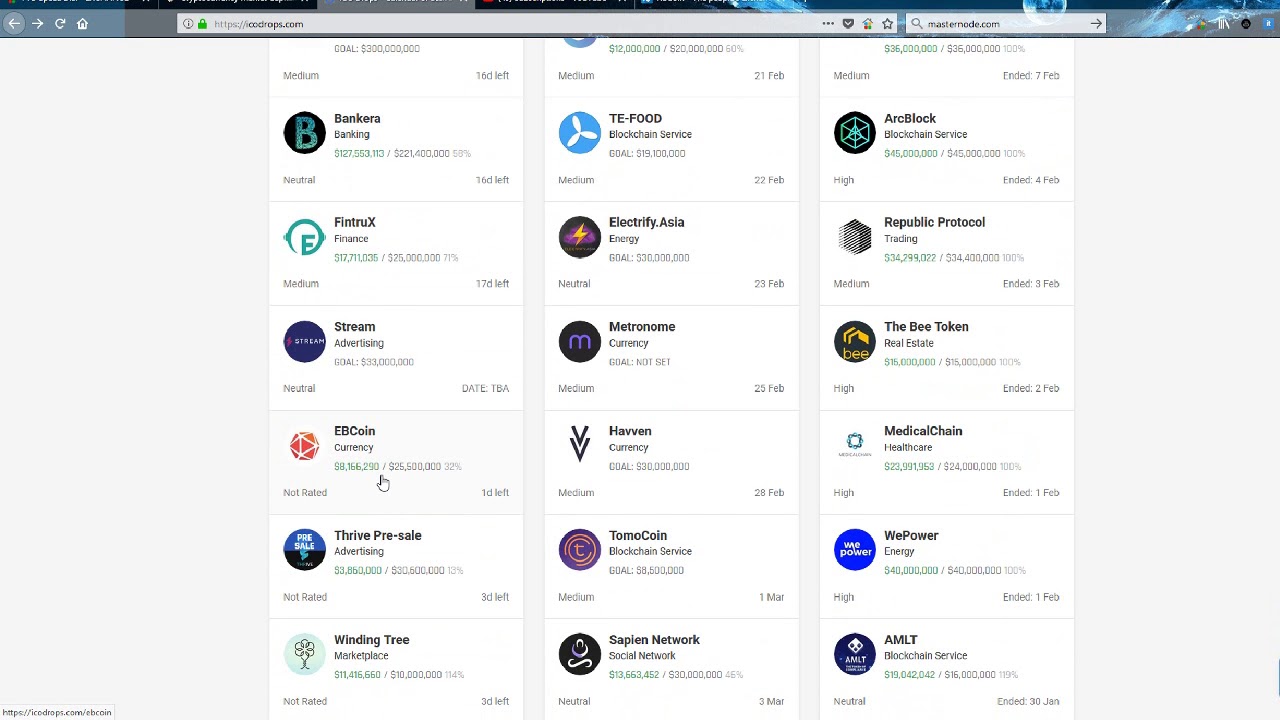Open Electrify.Asia title link
The width and height of the screenshot is (1280, 720).
click(646, 222)
